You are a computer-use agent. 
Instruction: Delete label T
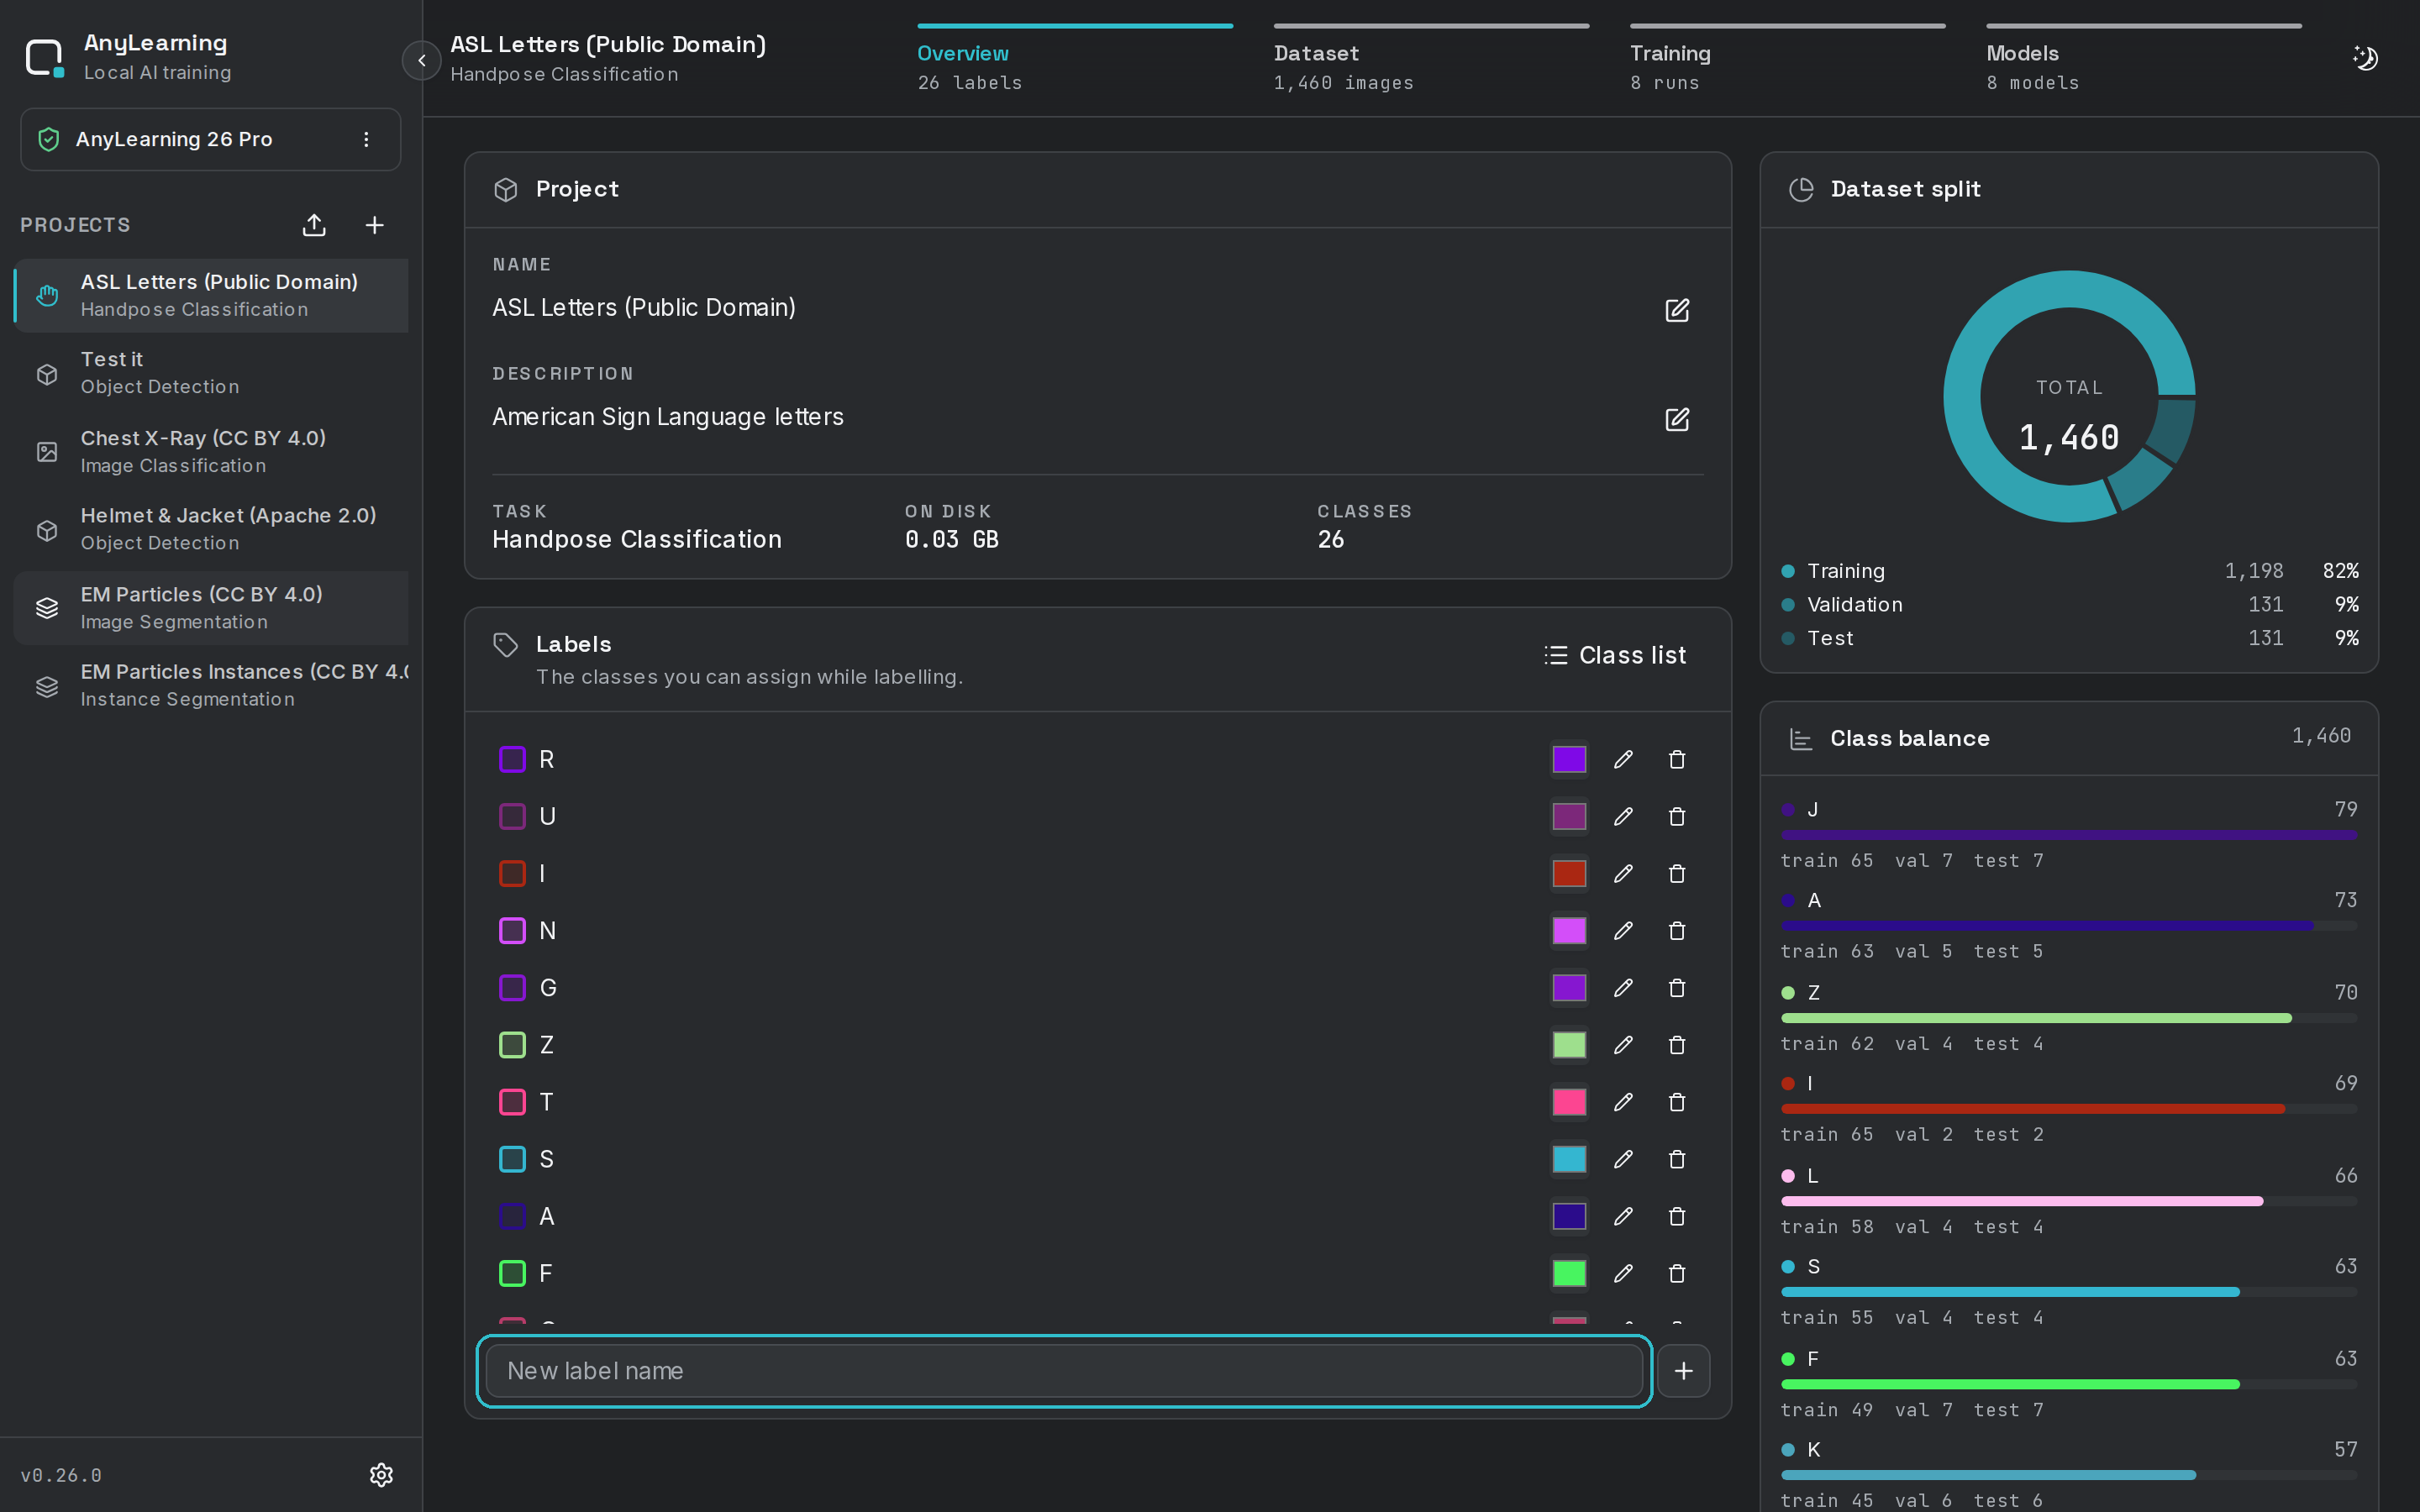pyautogui.click(x=1677, y=1102)
